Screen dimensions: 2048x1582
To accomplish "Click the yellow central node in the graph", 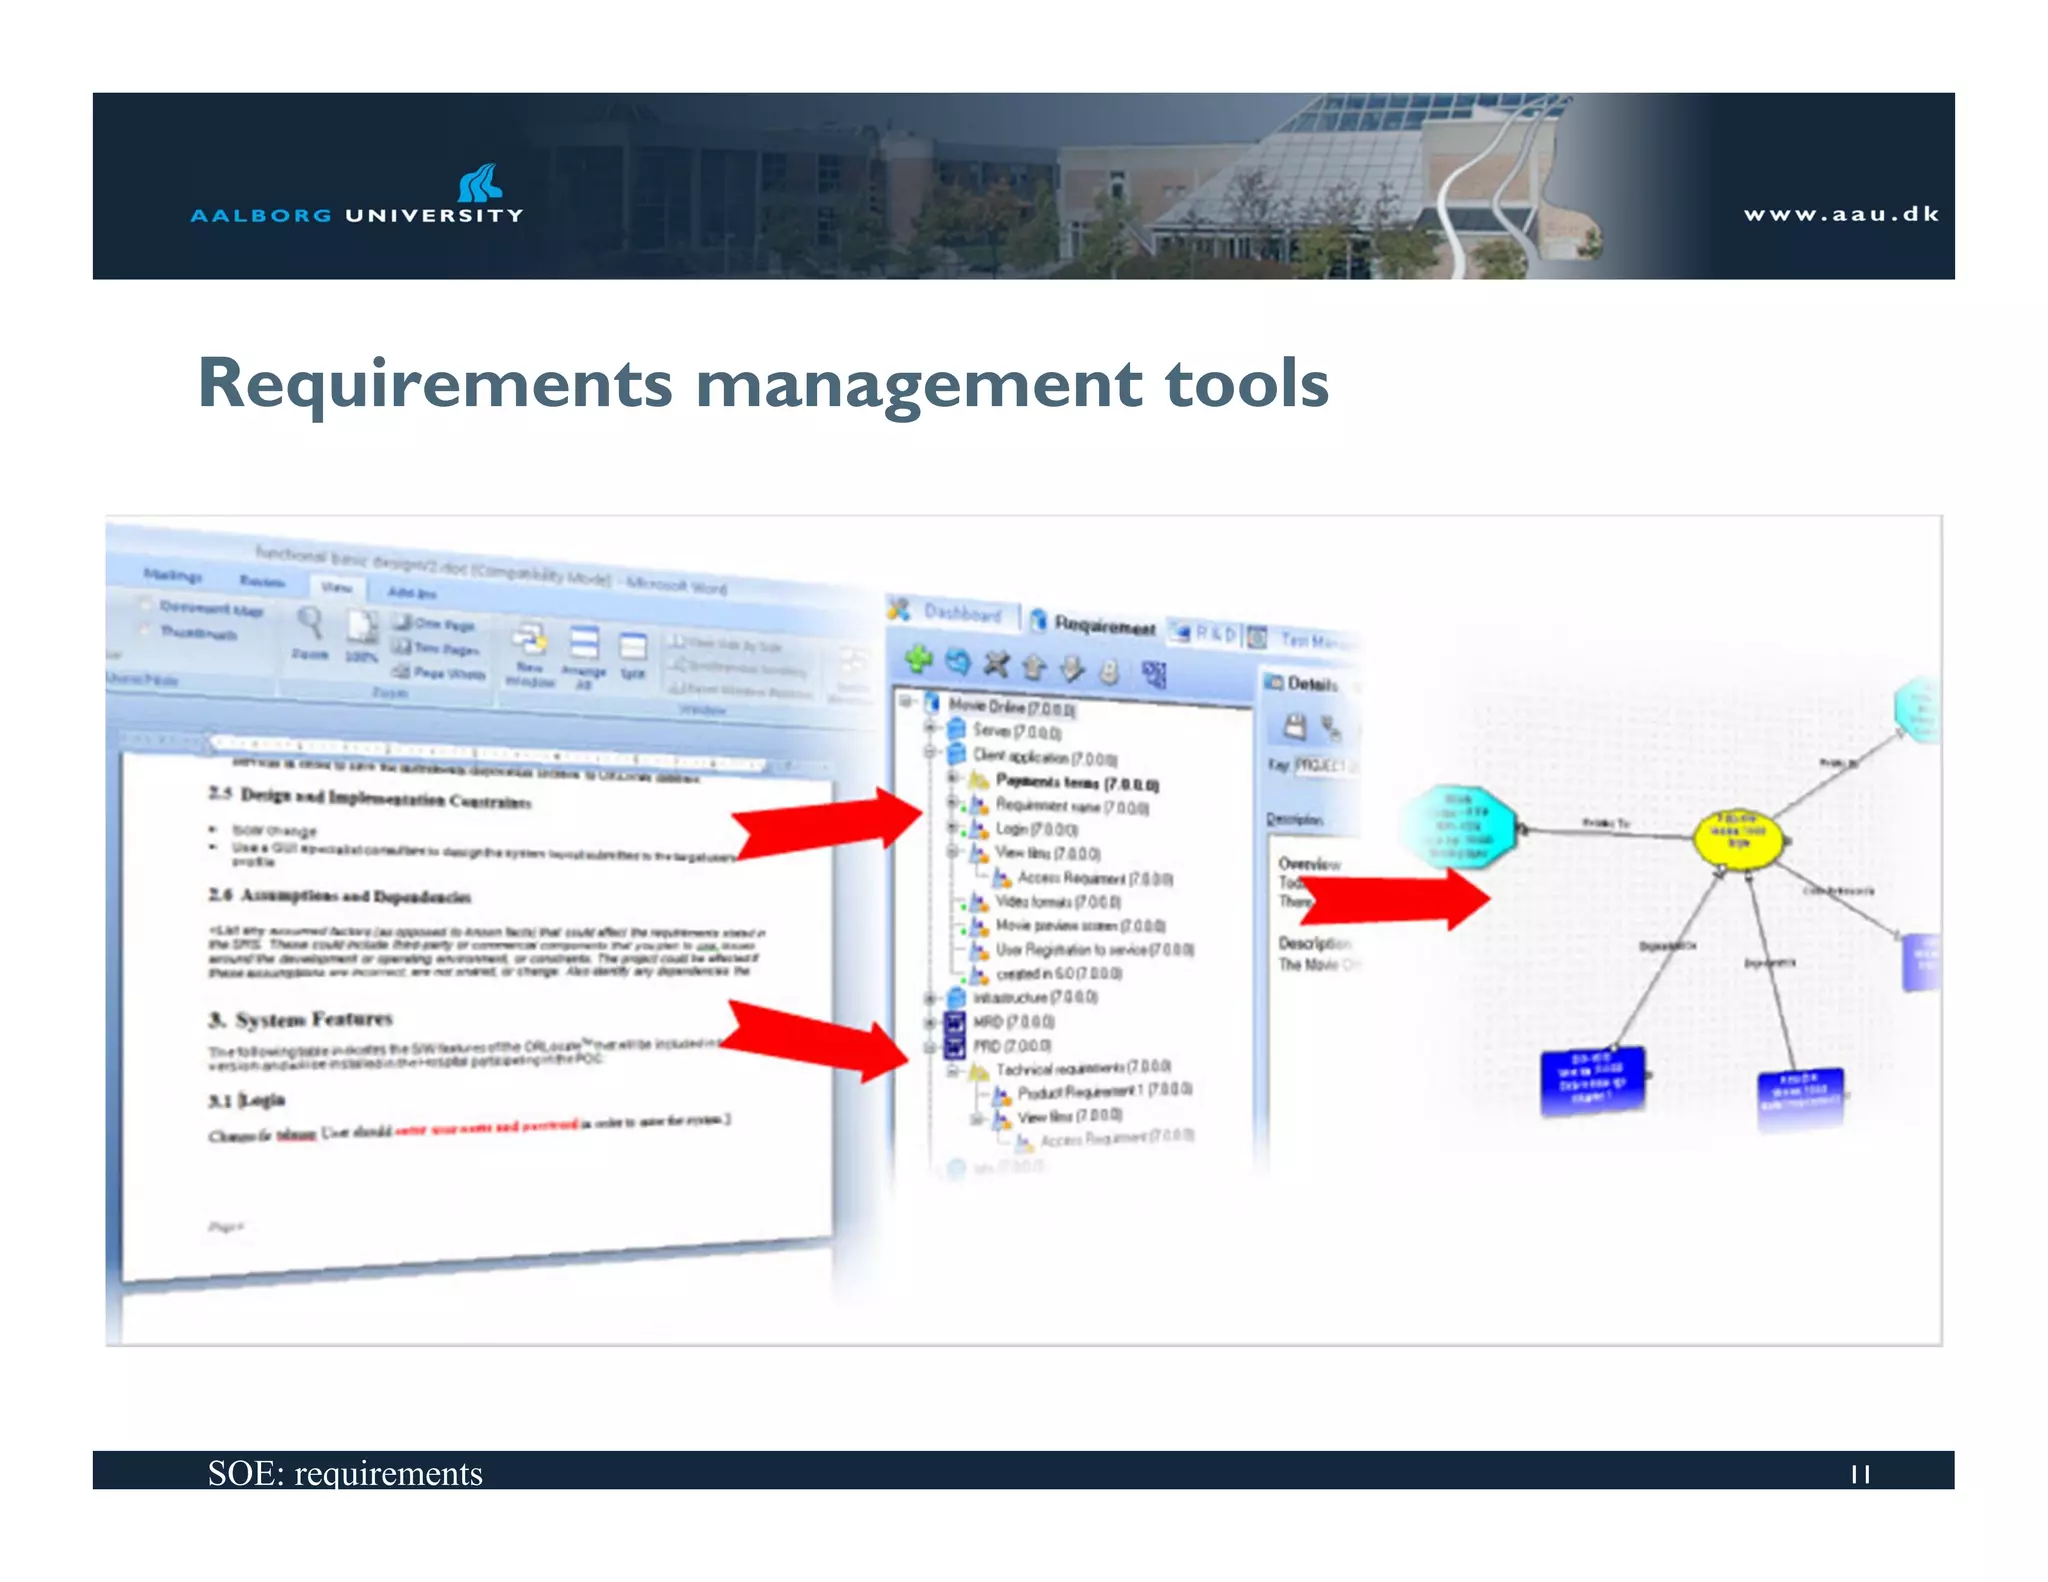I will (1739, 838).
